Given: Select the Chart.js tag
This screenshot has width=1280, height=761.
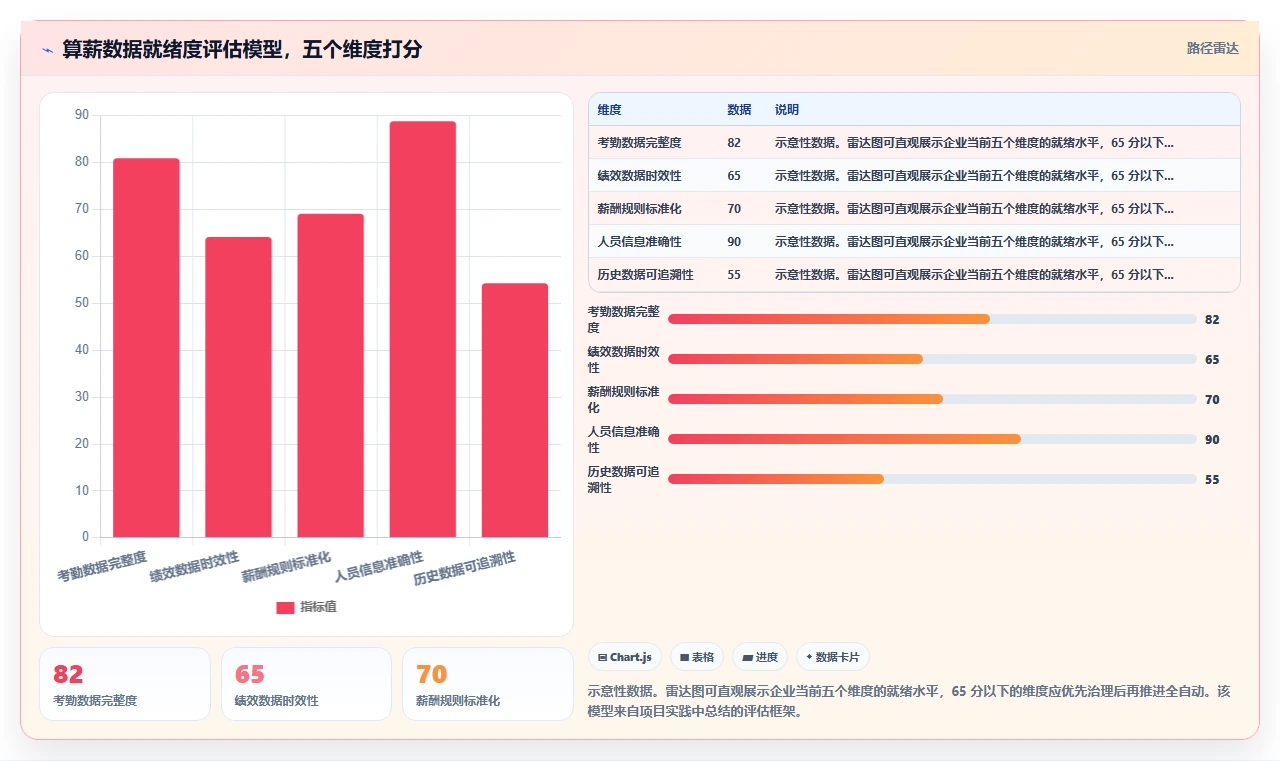Looking at the screenshot, I should pos(625,657).
